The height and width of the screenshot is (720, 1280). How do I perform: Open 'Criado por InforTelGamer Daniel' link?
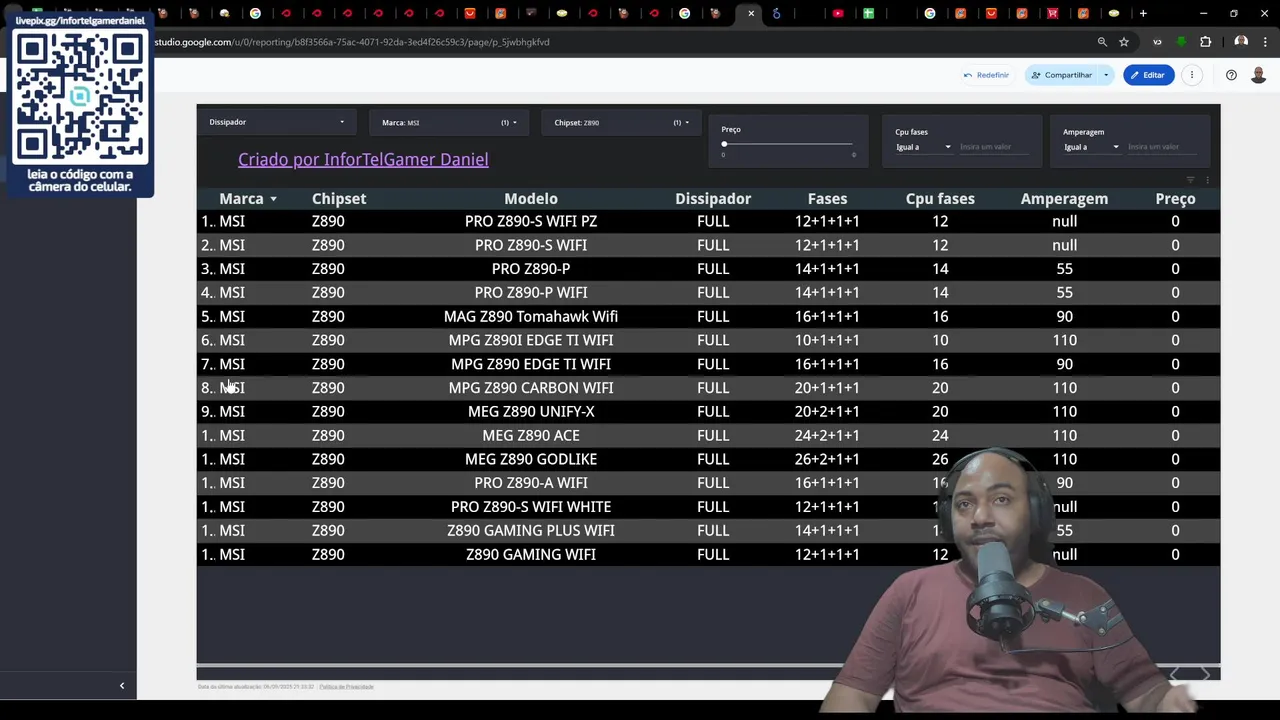[363, 159]
